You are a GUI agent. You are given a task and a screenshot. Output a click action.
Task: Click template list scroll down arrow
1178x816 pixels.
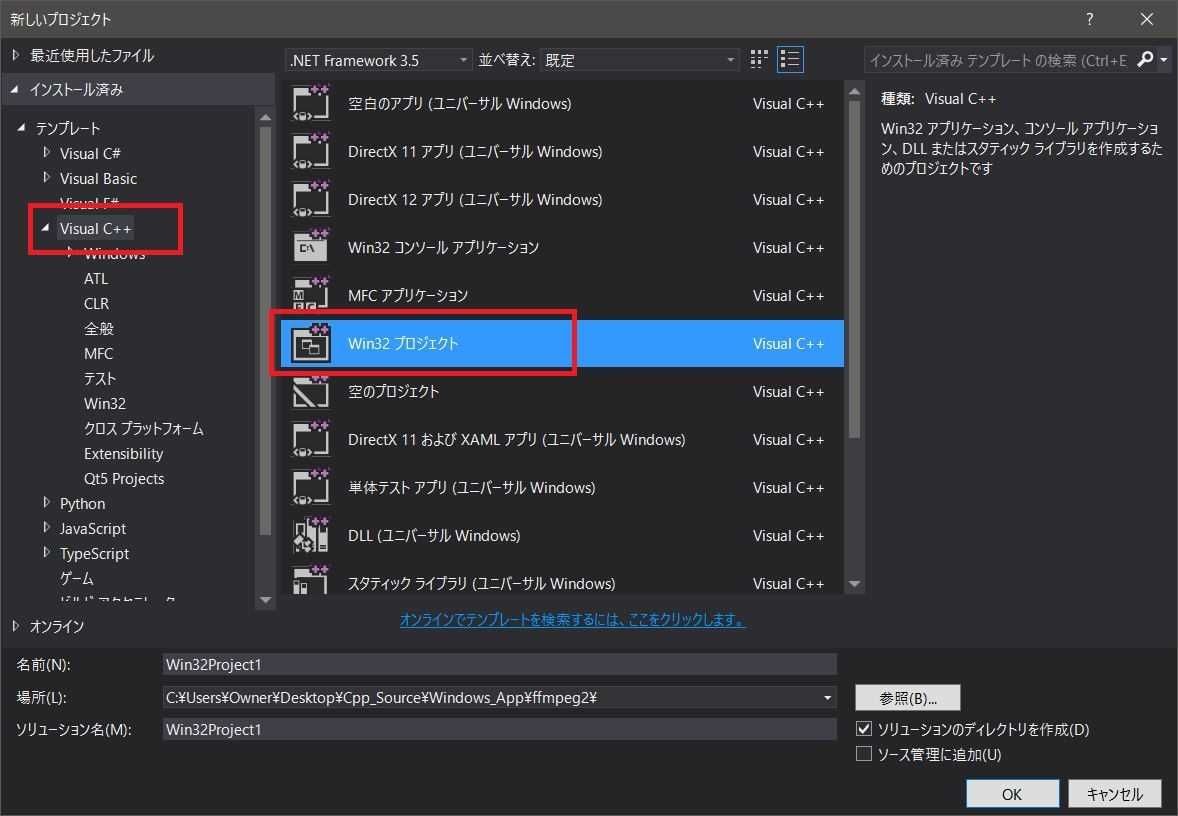point(854,583)
